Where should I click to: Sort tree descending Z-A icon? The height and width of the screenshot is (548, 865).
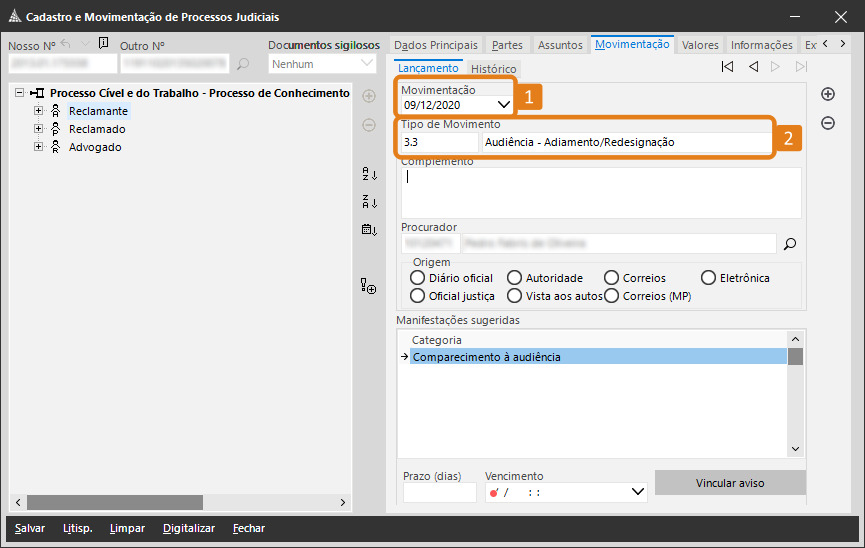coord(369,202)
